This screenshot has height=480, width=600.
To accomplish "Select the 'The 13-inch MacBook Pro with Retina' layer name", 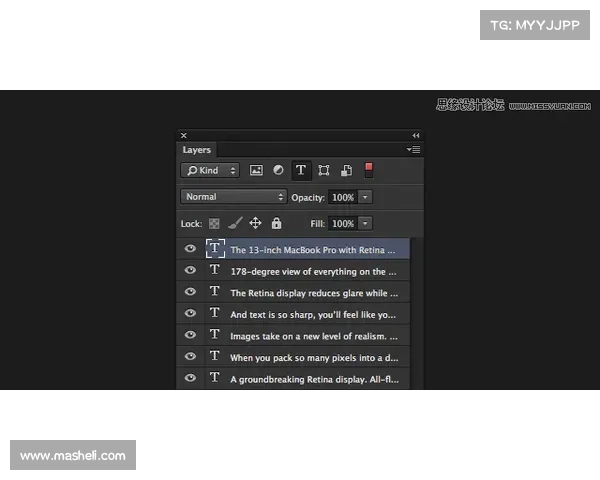I will coord(313,250).
